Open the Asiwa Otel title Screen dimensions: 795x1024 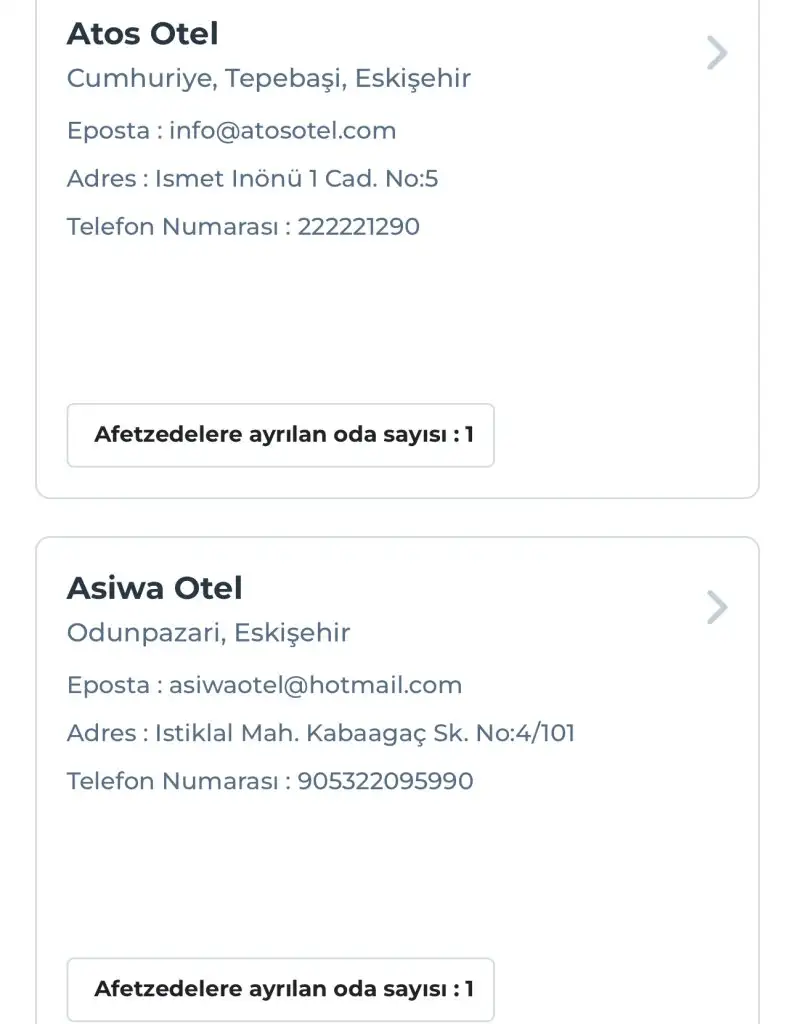click(x=154, y=588)
